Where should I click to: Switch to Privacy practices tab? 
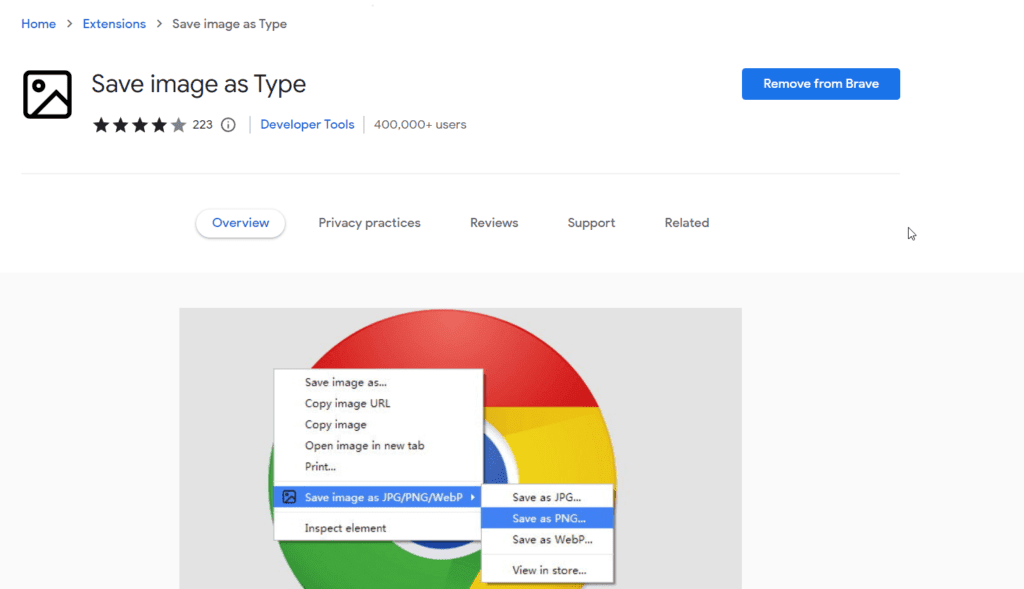click(x=370, y=223)
